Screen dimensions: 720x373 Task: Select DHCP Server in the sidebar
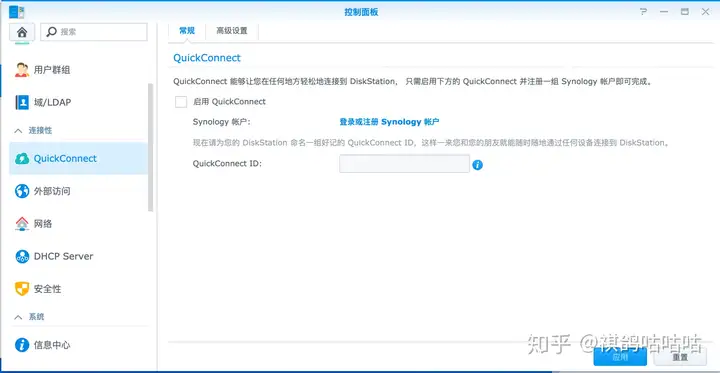coord(79,256)
